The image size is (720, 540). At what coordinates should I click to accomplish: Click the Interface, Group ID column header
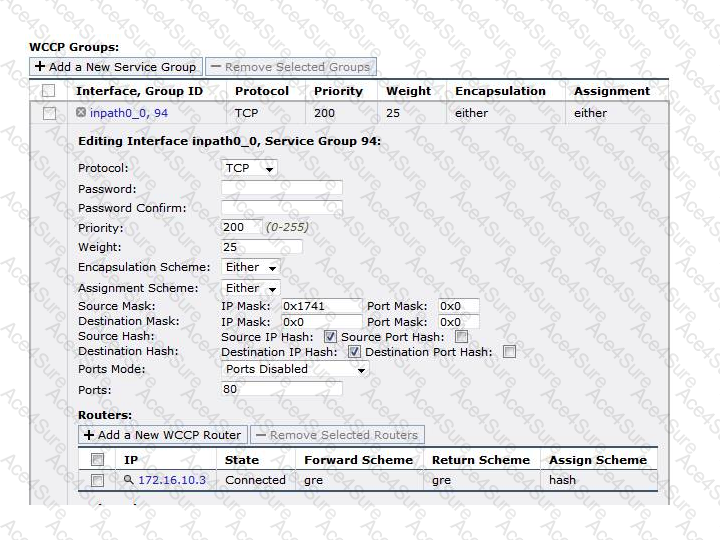point(139,91)
